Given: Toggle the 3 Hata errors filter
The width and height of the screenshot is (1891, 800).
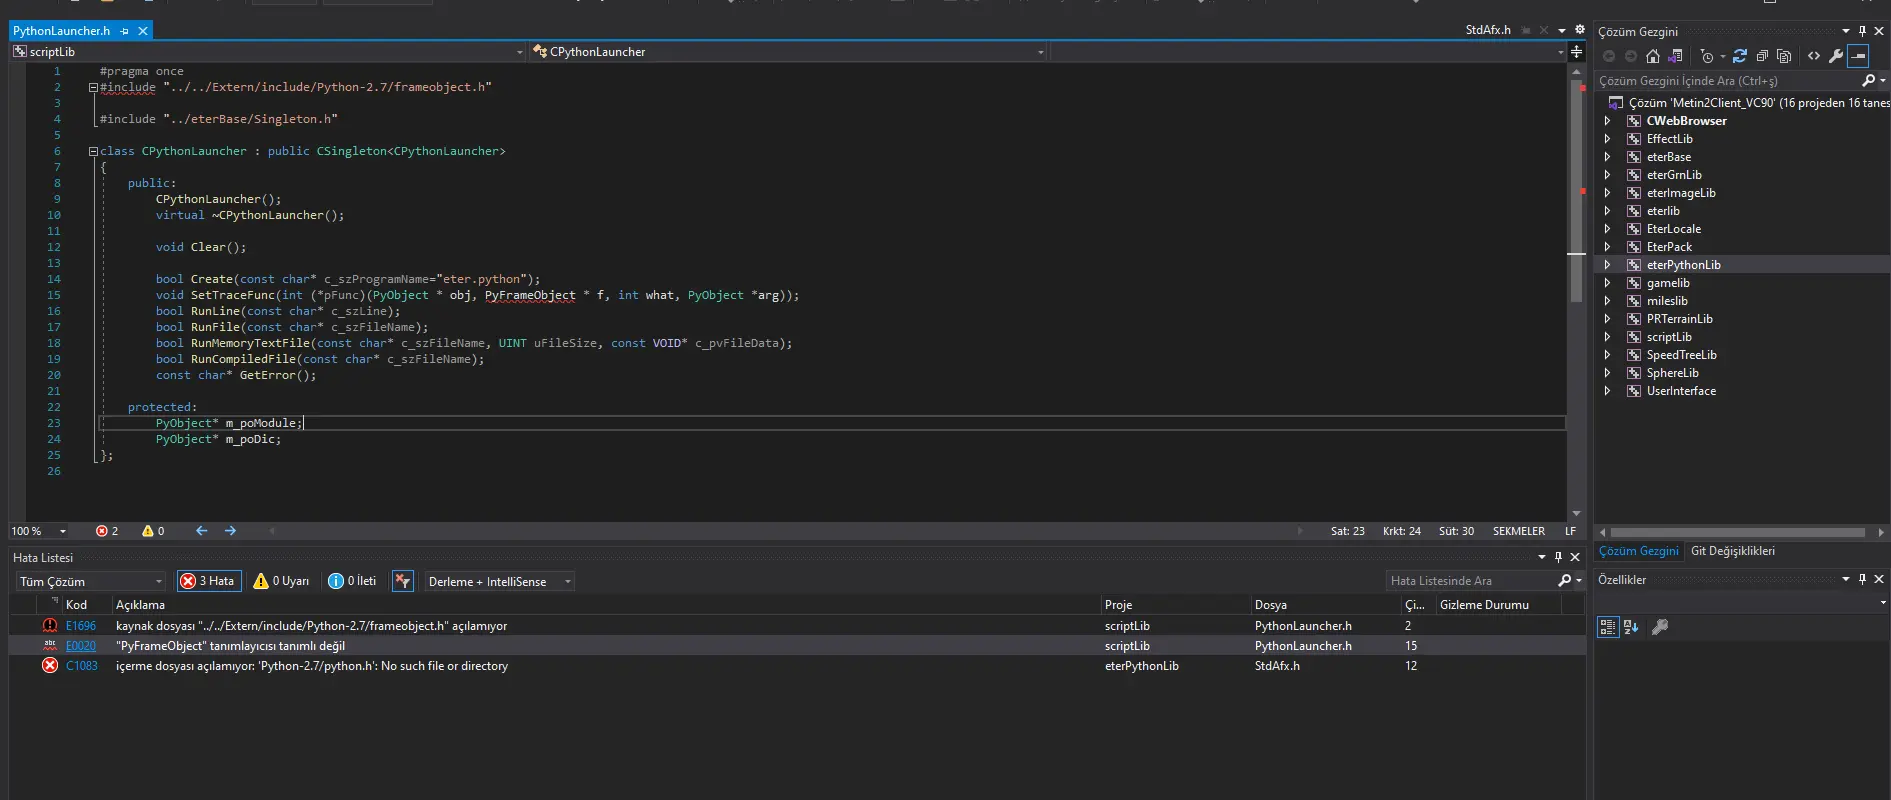Looking at the screenshot, I should (x=209, y=581).
